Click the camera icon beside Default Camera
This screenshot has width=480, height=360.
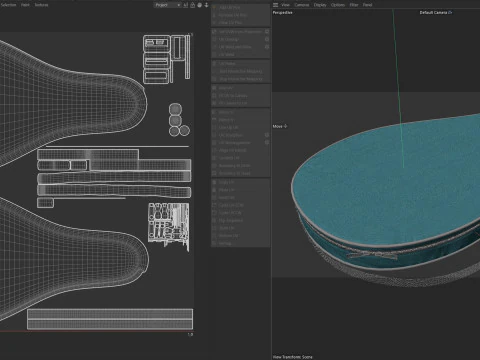(x=450, y=12)
